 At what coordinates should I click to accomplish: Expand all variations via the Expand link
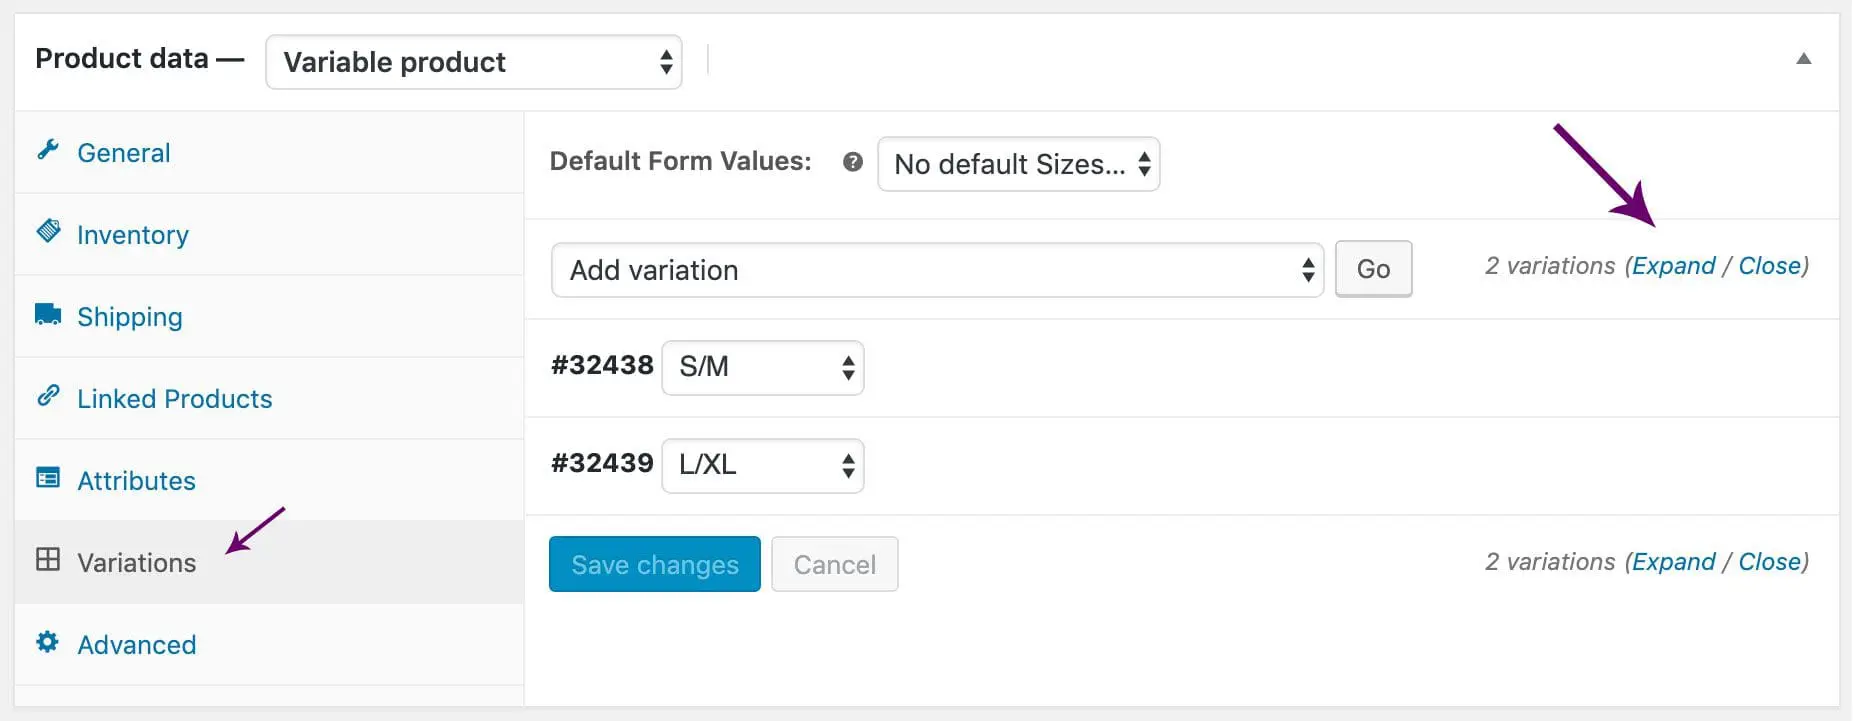point(1674,265)
